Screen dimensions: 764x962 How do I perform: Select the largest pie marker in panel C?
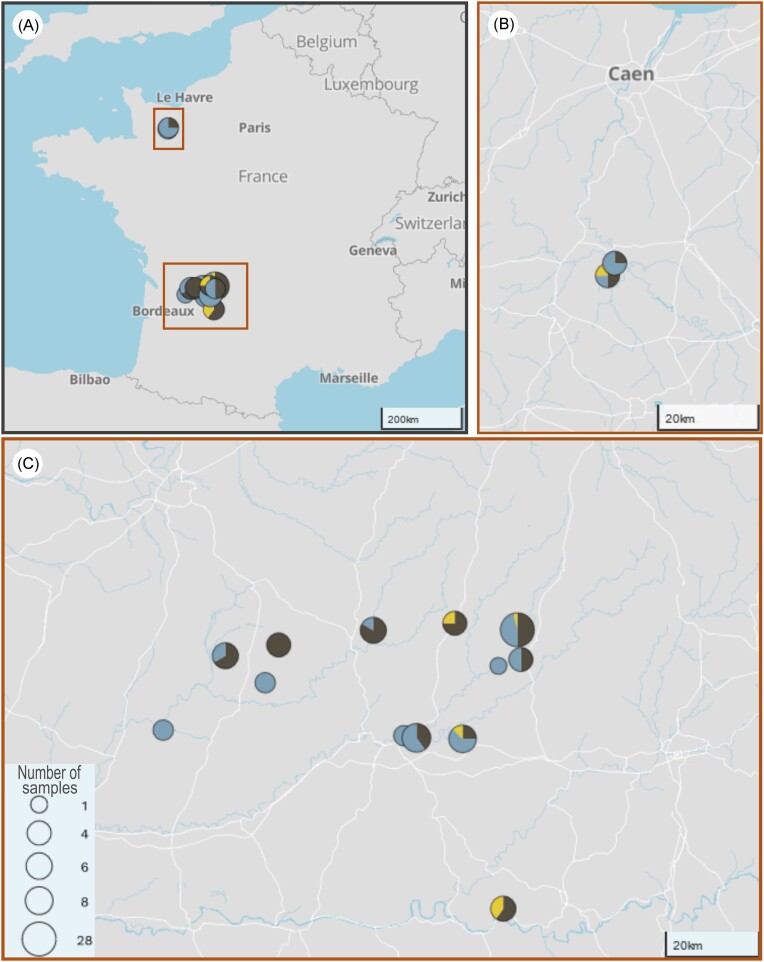(517, 630)
